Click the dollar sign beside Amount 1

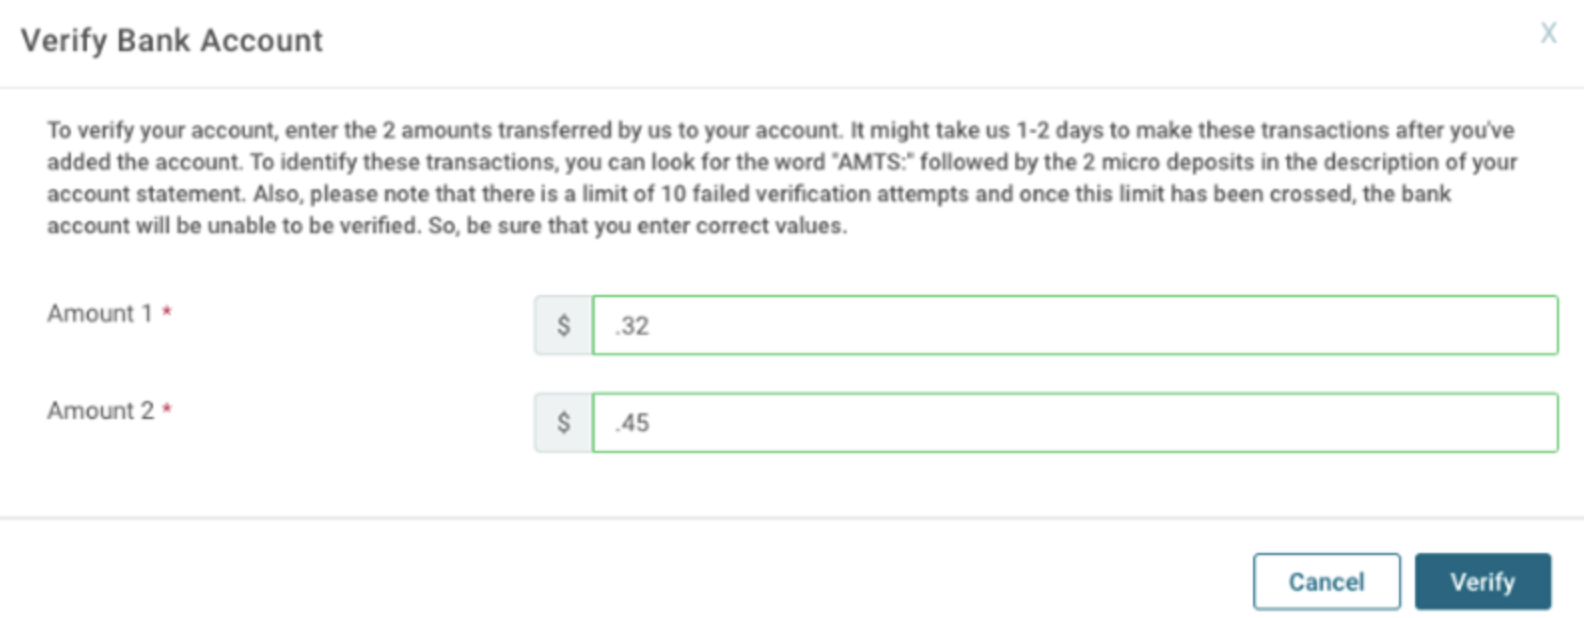[563, 325]
